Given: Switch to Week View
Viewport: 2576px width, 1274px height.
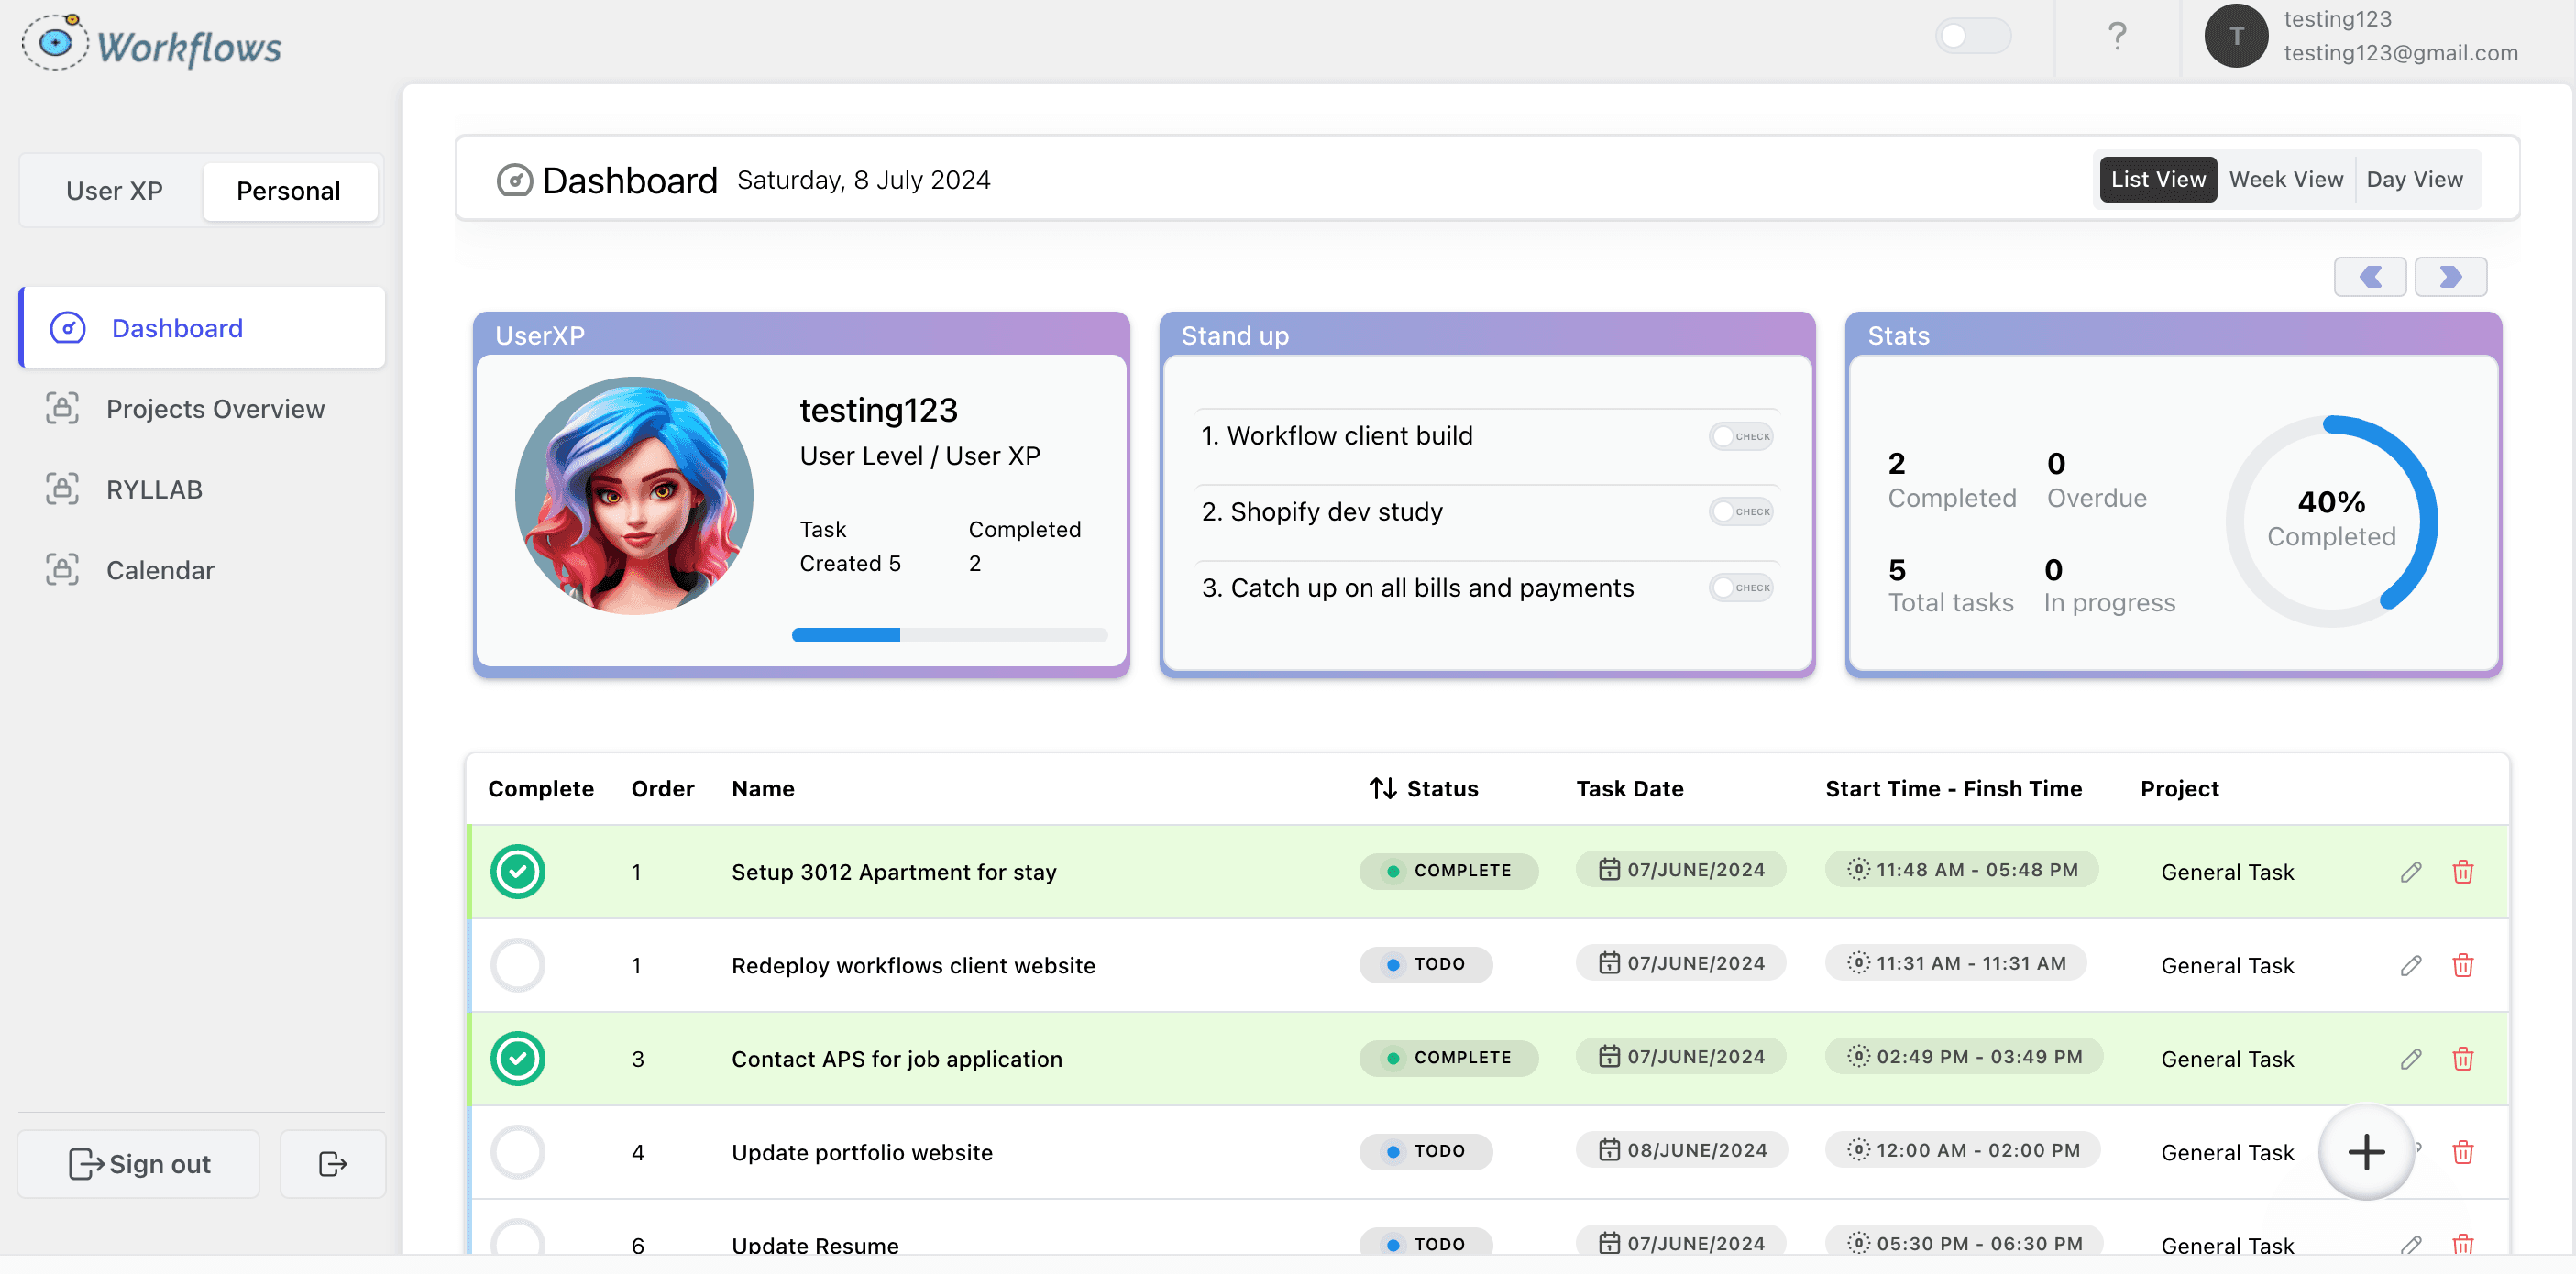Looking at the screenshot, I should click(x=2286, y=179).
